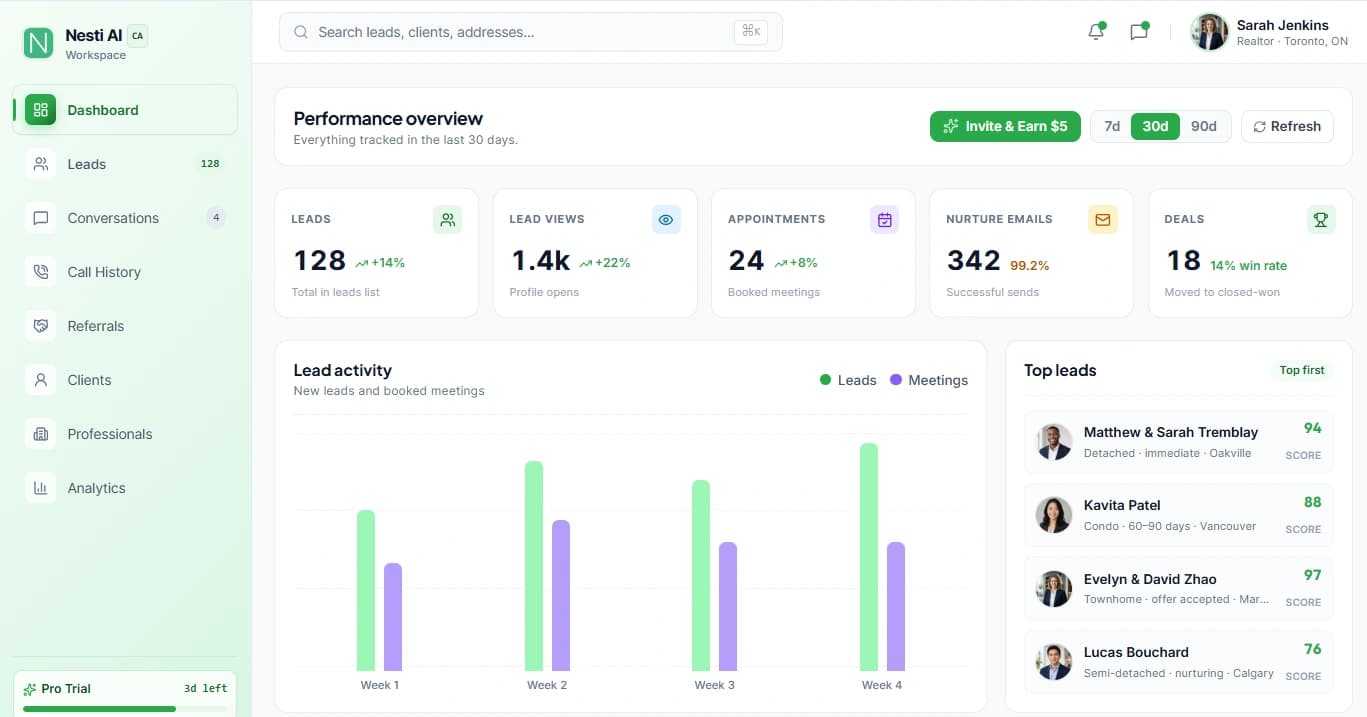1367x717 pixels.
Task: Click the '1.4k' lead views number
Action: pos(540,261)
